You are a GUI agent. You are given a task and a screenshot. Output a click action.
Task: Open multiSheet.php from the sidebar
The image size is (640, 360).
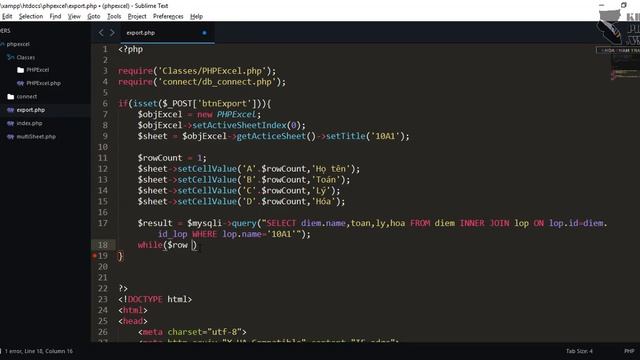click(36, 137)
